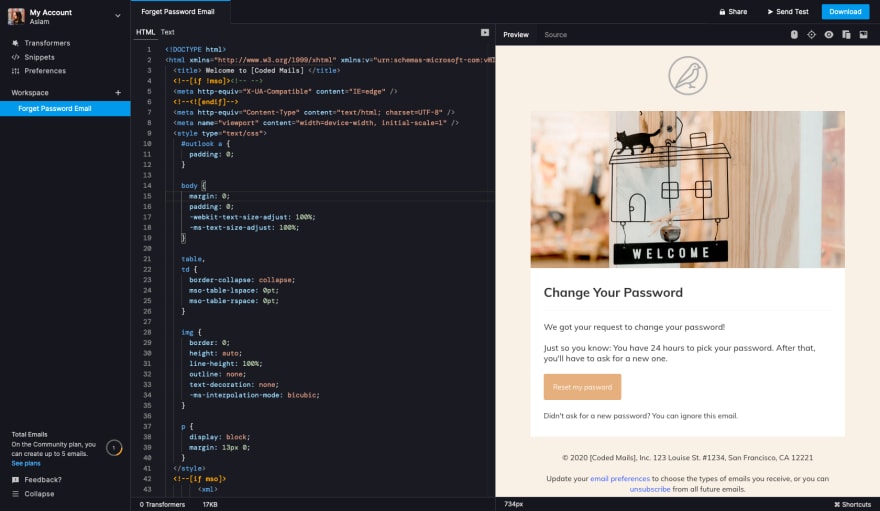Select the Text editor tab
This screenshot has width=880, height=511.
[167, 33]
